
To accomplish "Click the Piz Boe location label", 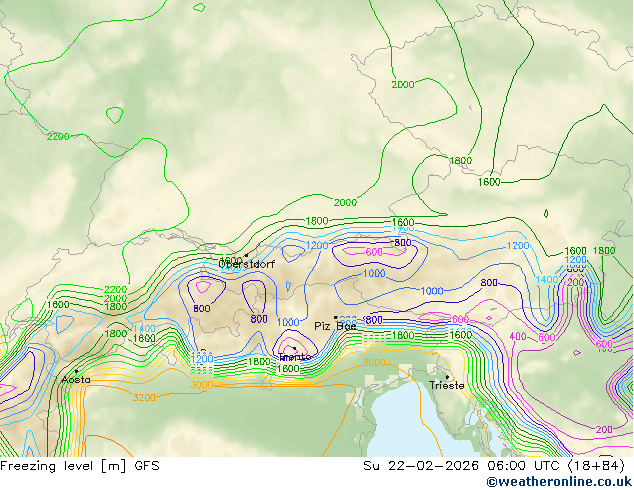I will click(335, 326).
